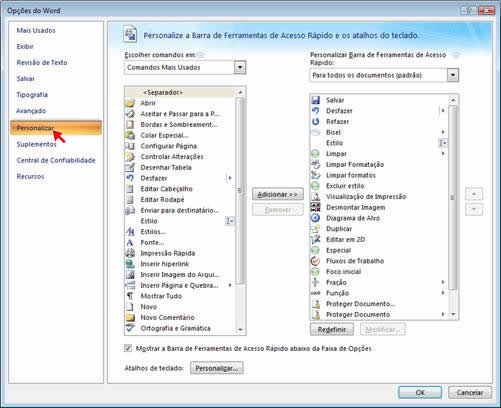Screen dimensions: 501x408
Task: Click the Estilos icon
Action: pos(130,232)
